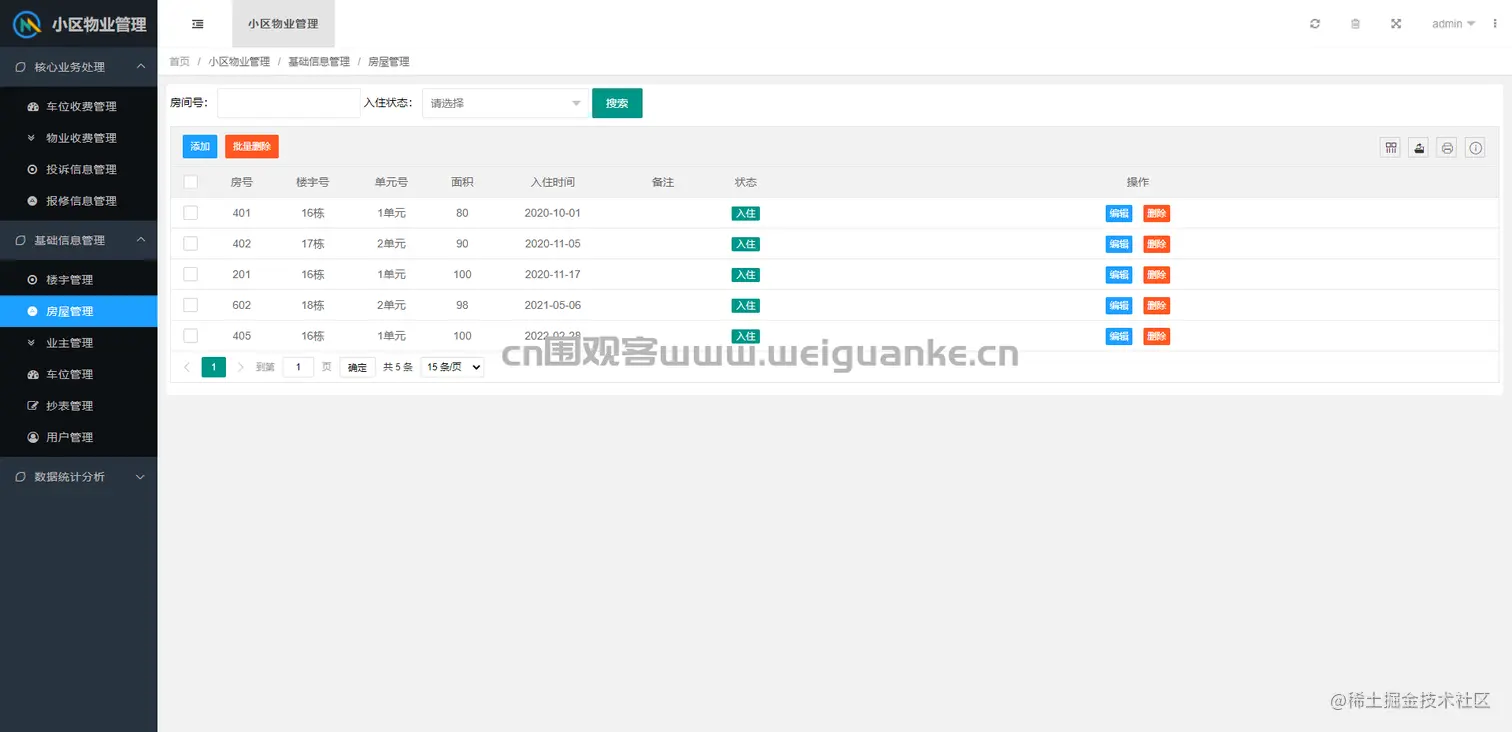Focus the 房间号 input field
The height and width of the screenshot is (732, 1512).
coord(289,103)
